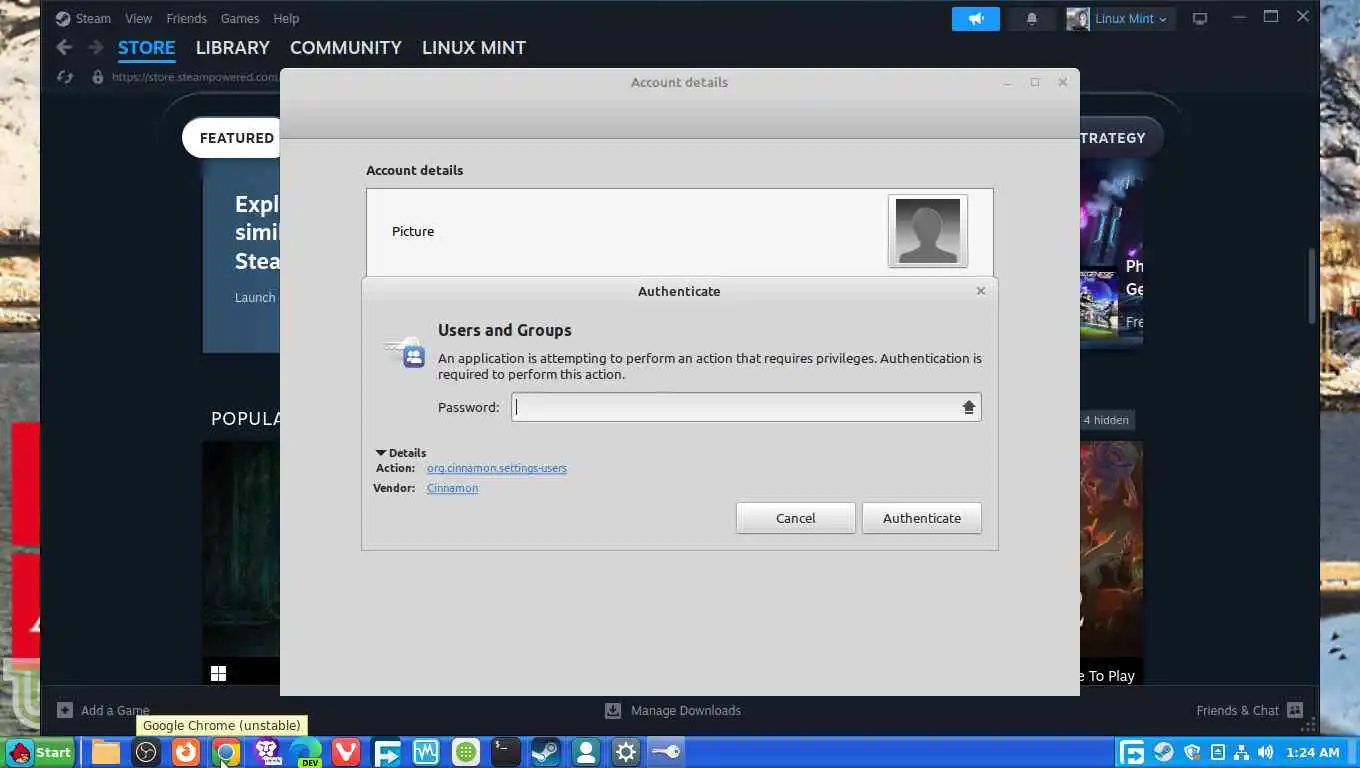Viewport: 1360px width, 768px height.
Task: Click the Steam store URL address
Action: pos(194,77)
